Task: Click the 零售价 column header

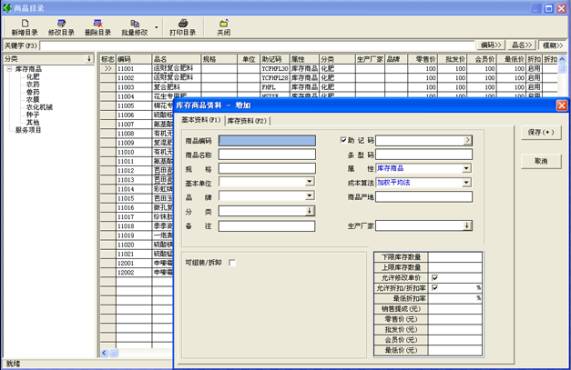Action: tap(422, 59)
